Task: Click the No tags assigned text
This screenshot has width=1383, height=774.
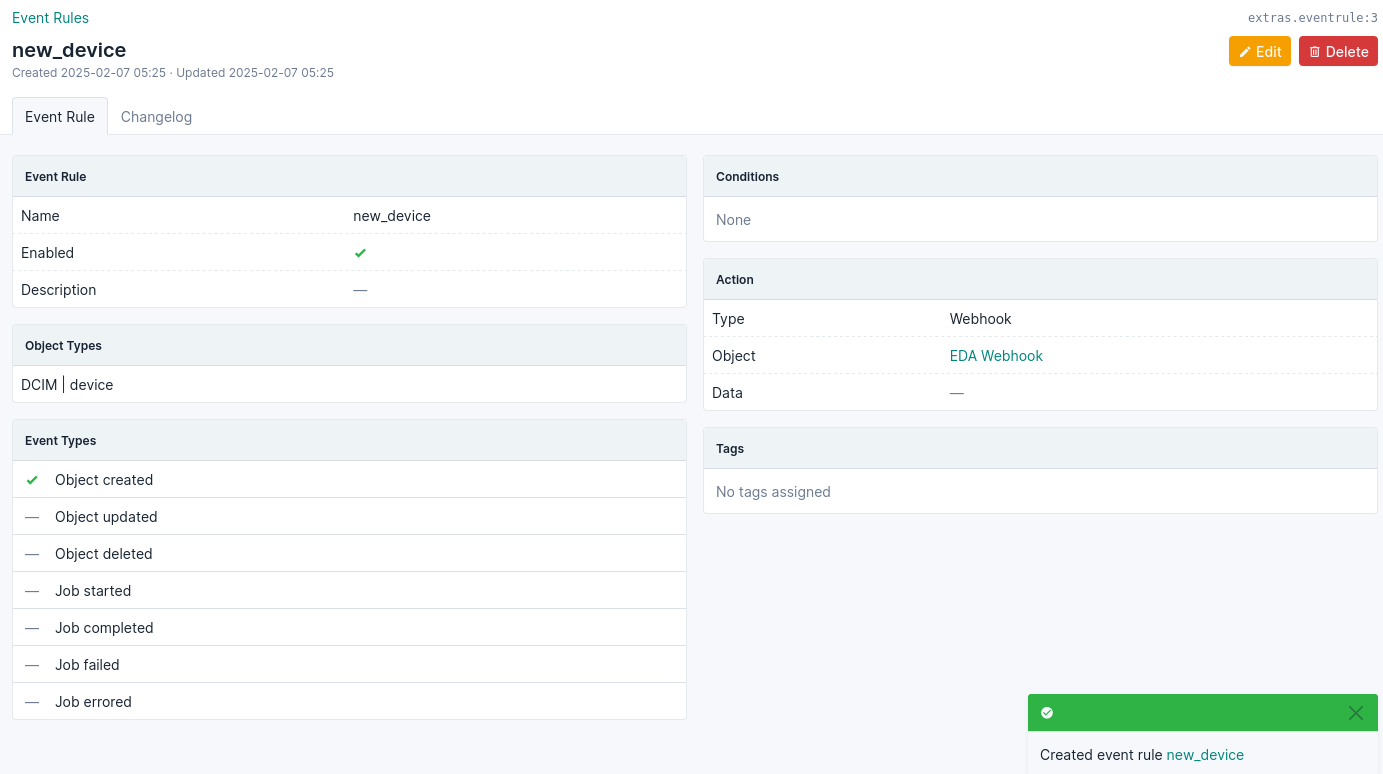Action: click(x=773, y=492)
